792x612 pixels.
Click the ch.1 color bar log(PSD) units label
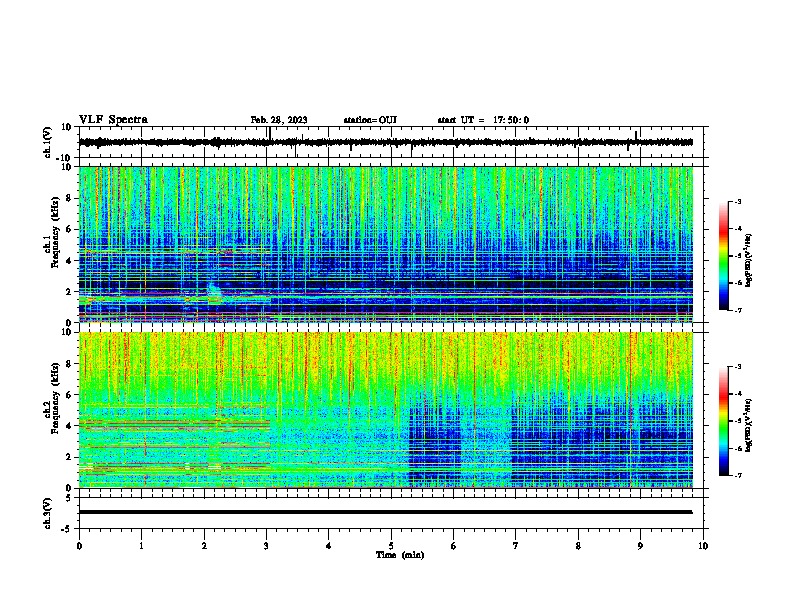tap(748, 261)
